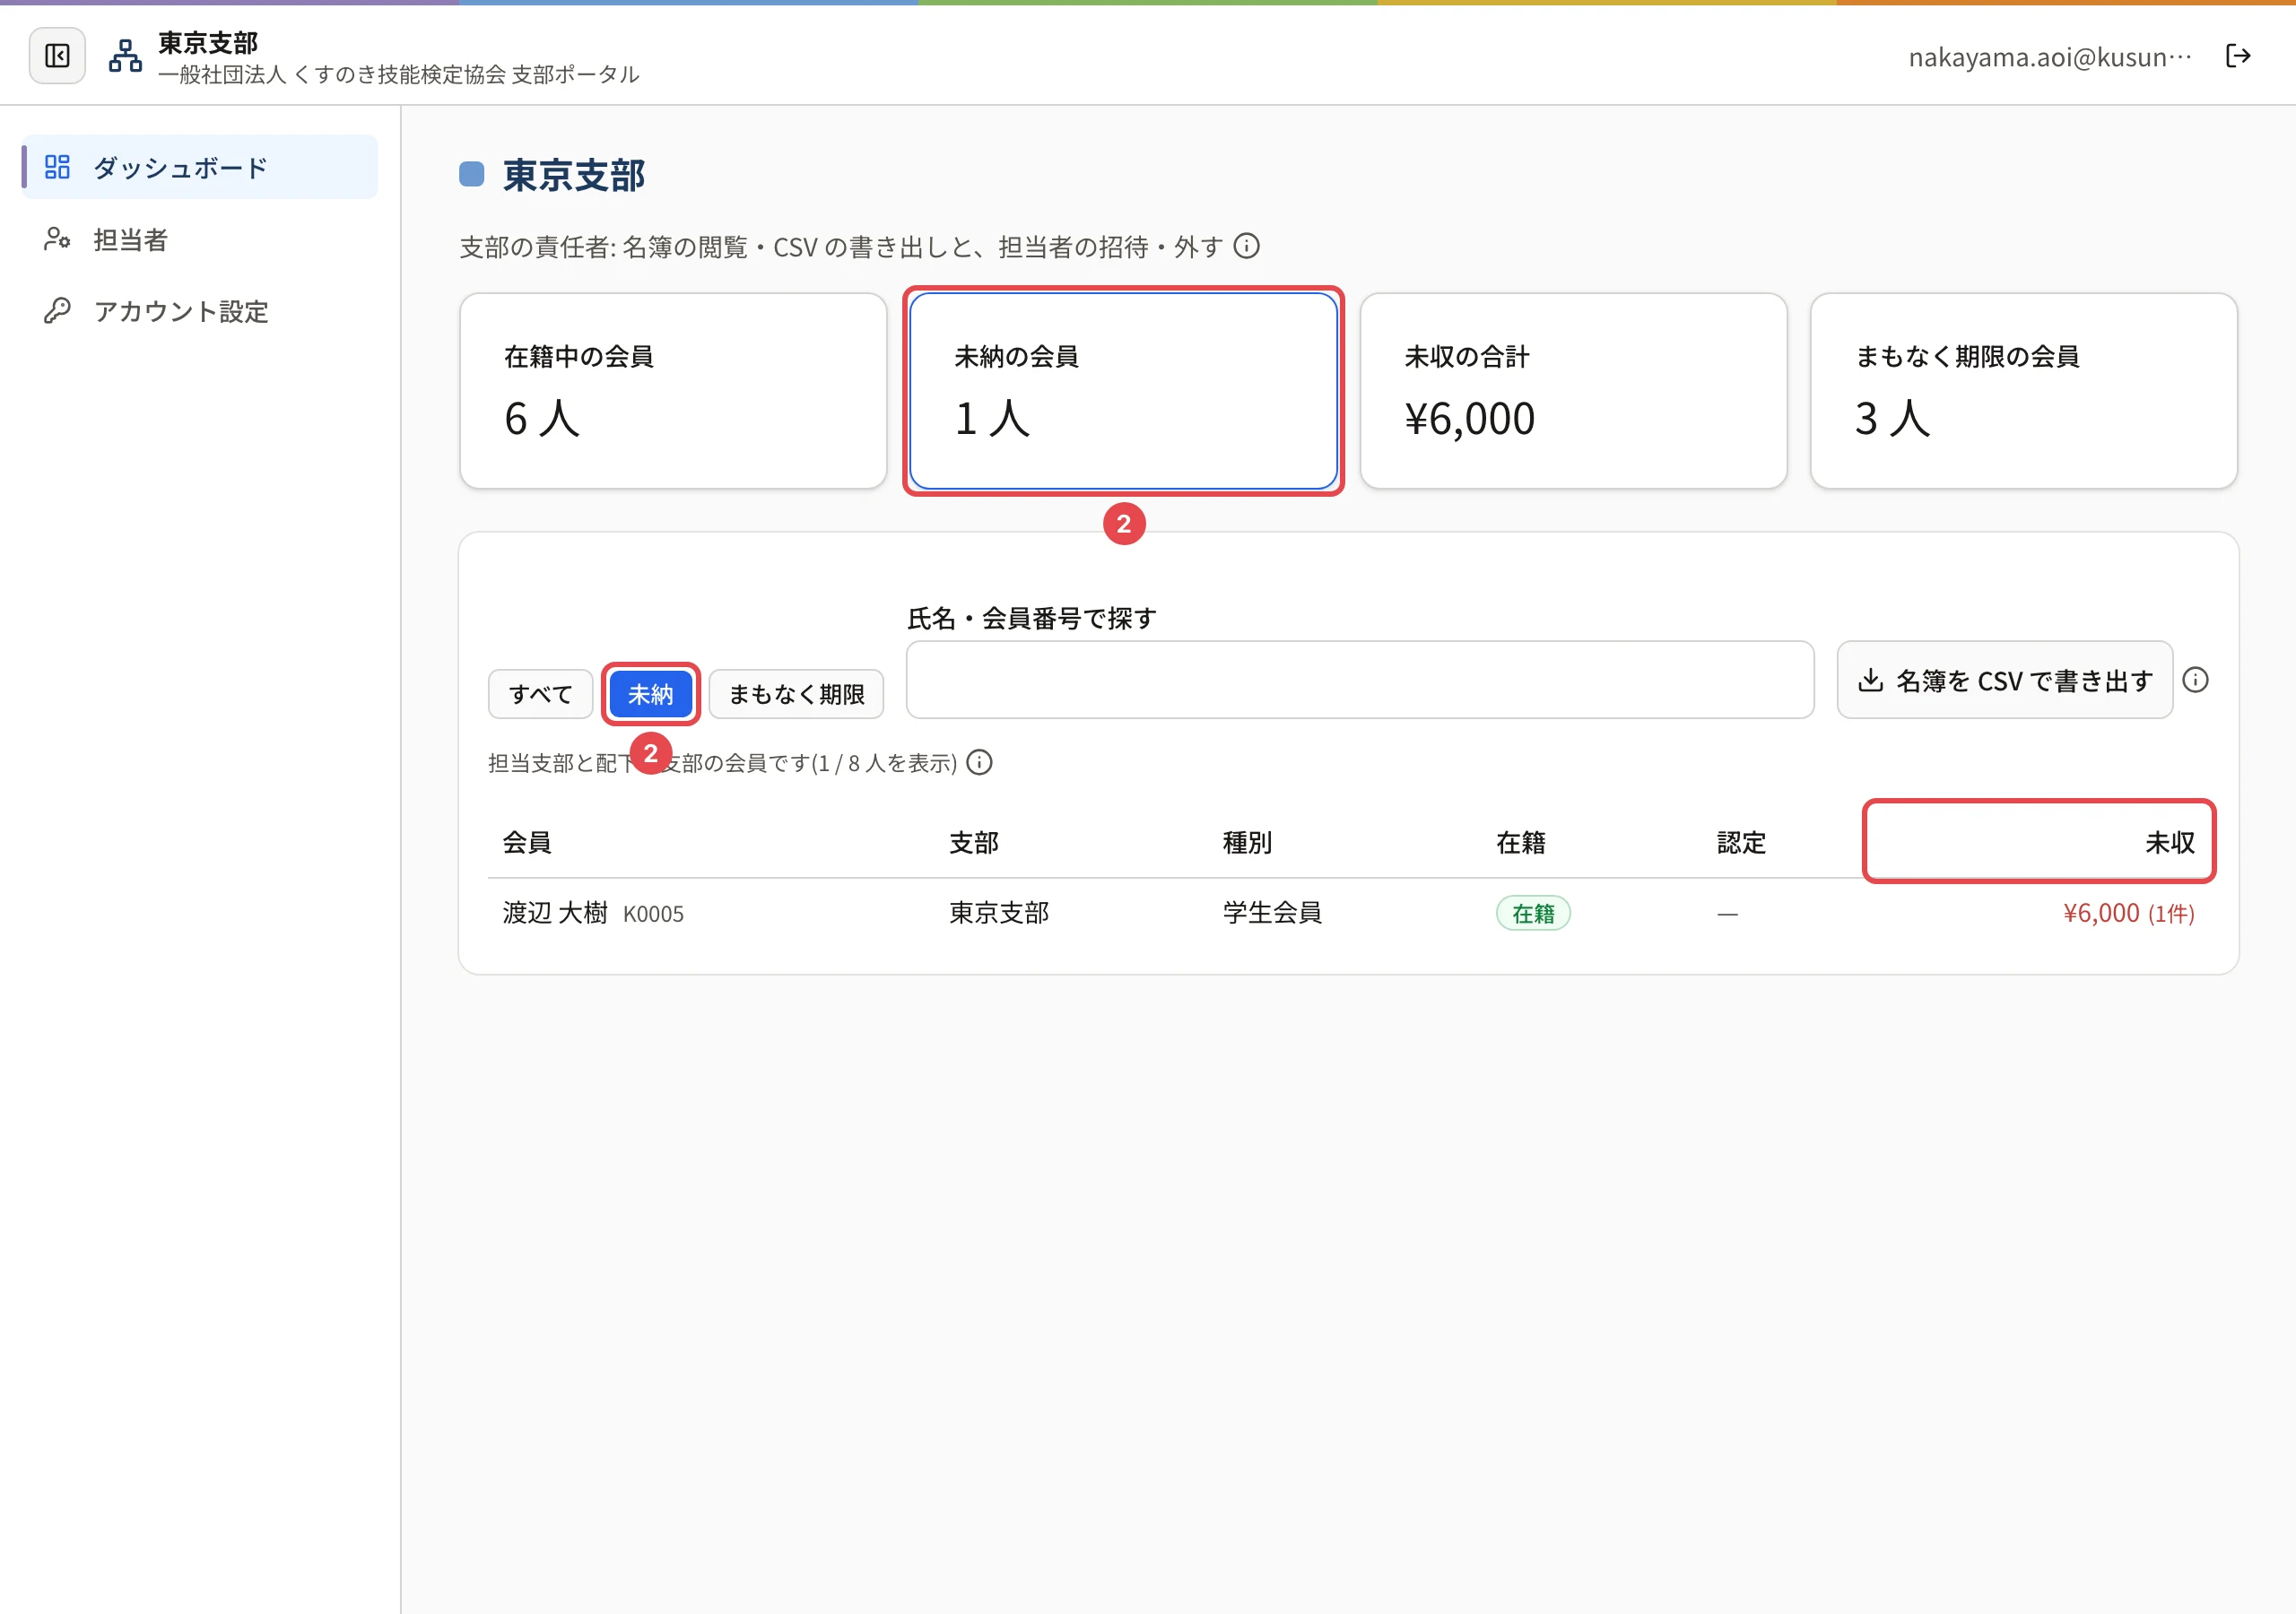Click the info icon beside 支部の責任者 description

tap(1246, 246)
